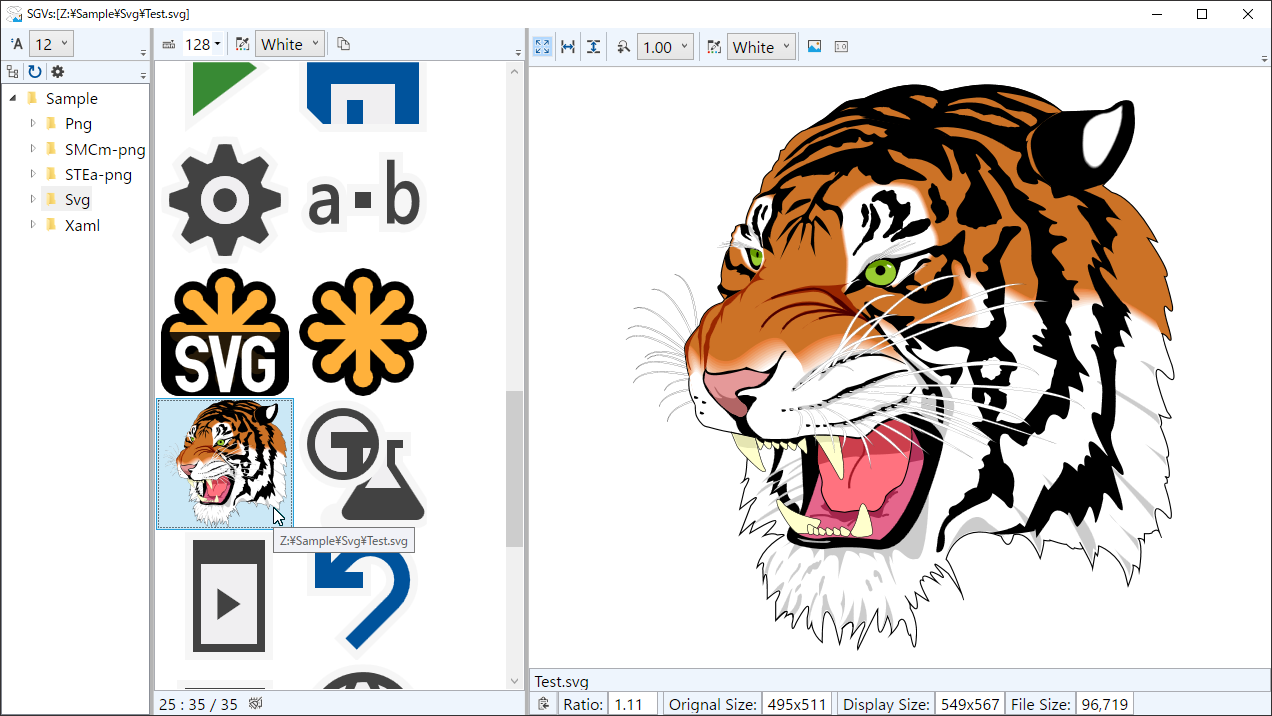This screenshot has height=716, width=1272.
Task: Click the Display Size value 549x567
Action: point(969,704)
